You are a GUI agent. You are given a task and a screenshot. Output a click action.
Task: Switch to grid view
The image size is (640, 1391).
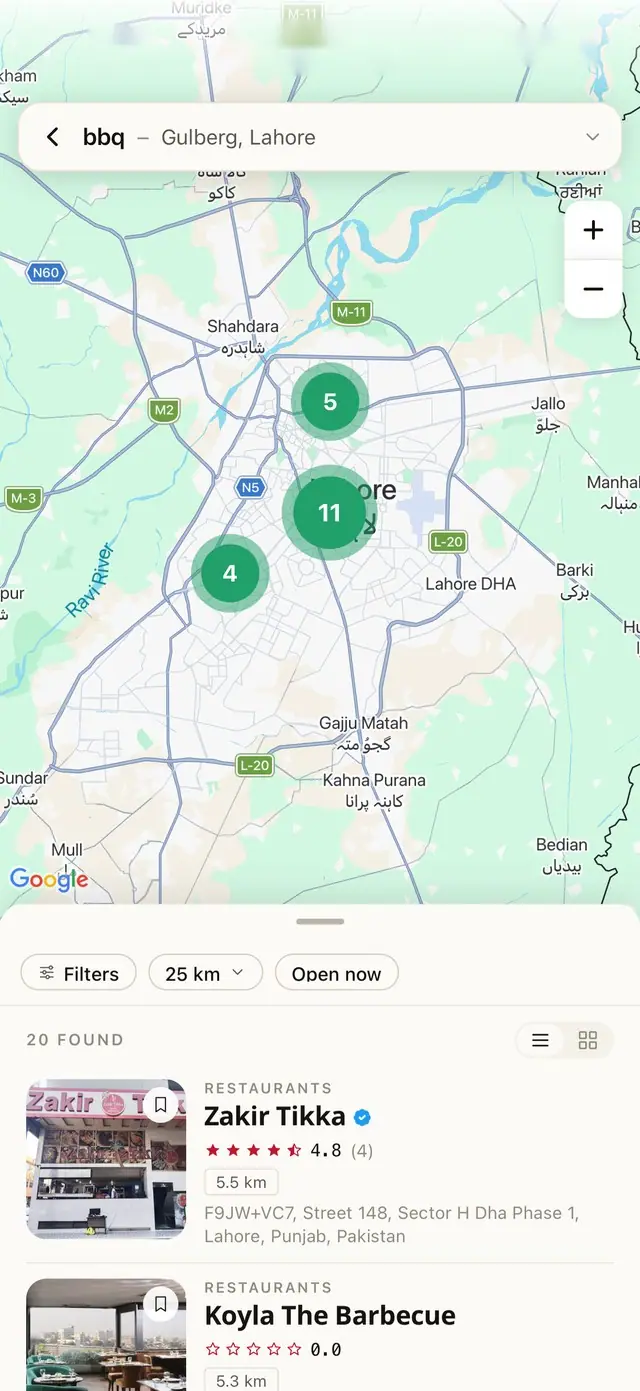(x=588, y=1041)
